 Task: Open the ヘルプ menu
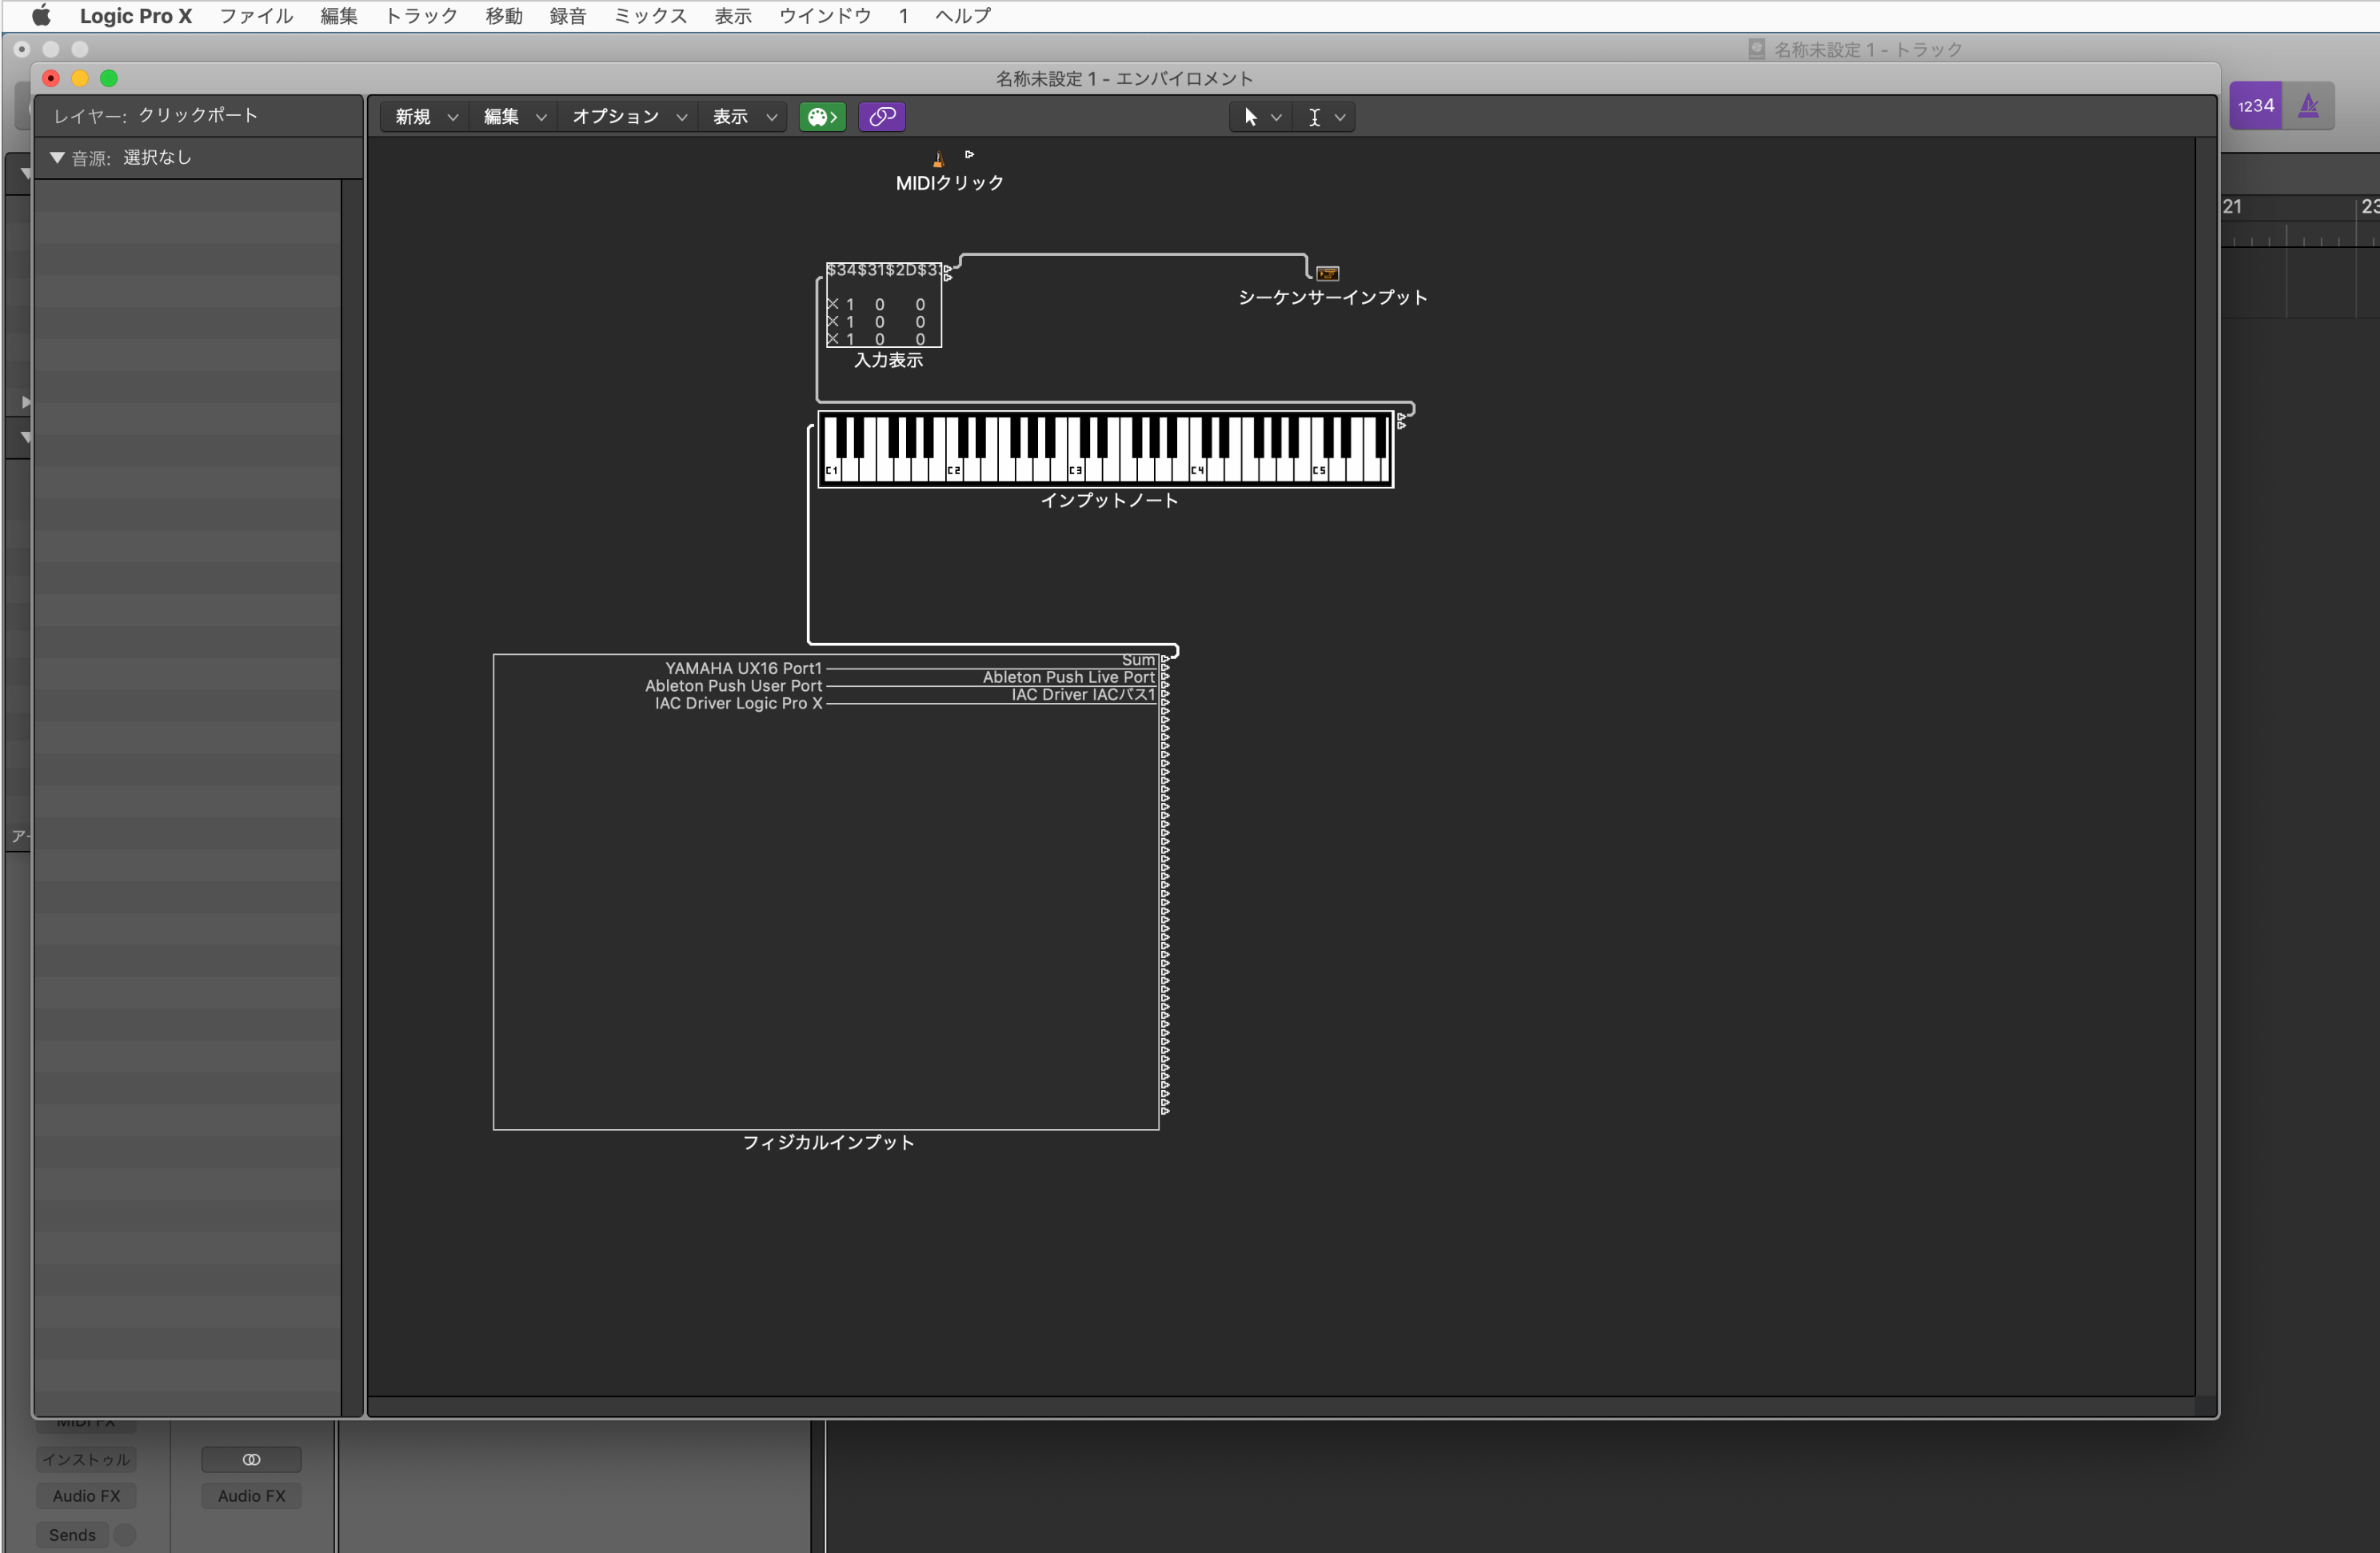pos(963,16)
